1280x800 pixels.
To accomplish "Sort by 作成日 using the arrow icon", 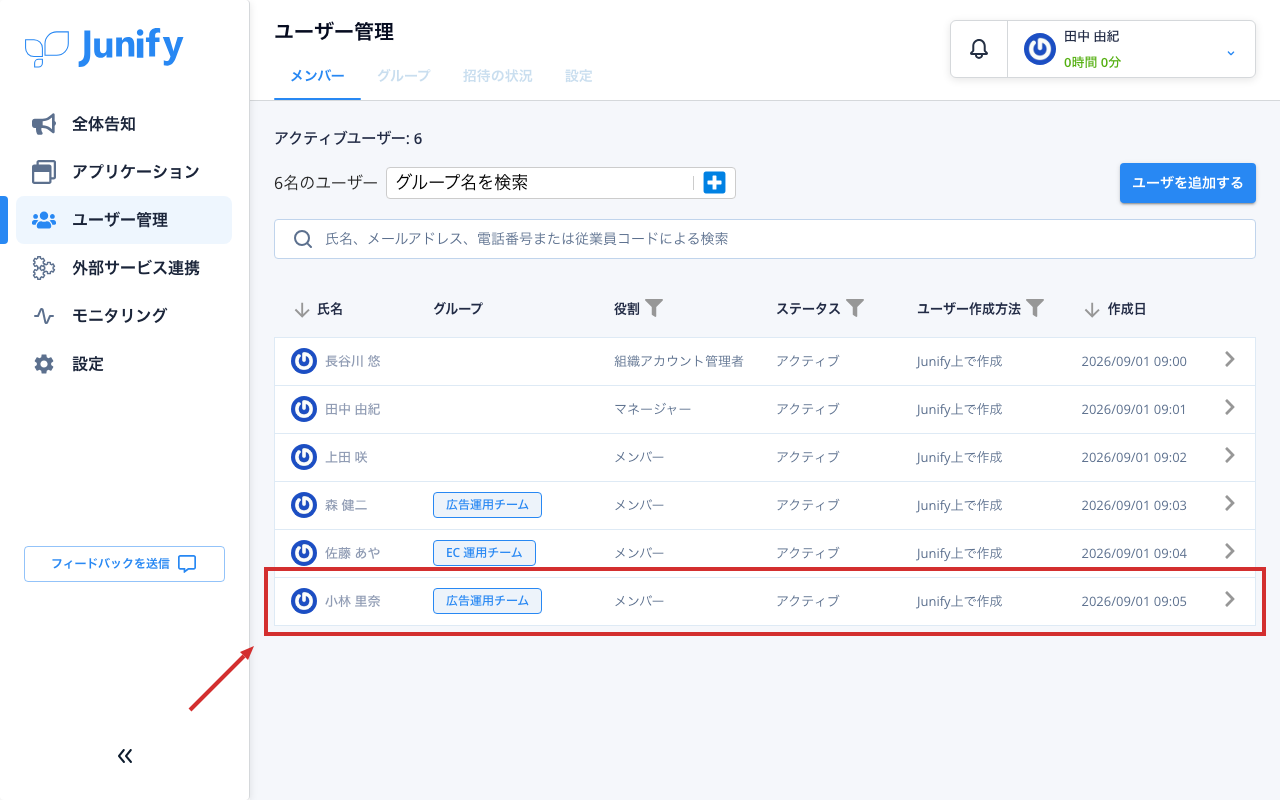I will (1092, 310).
